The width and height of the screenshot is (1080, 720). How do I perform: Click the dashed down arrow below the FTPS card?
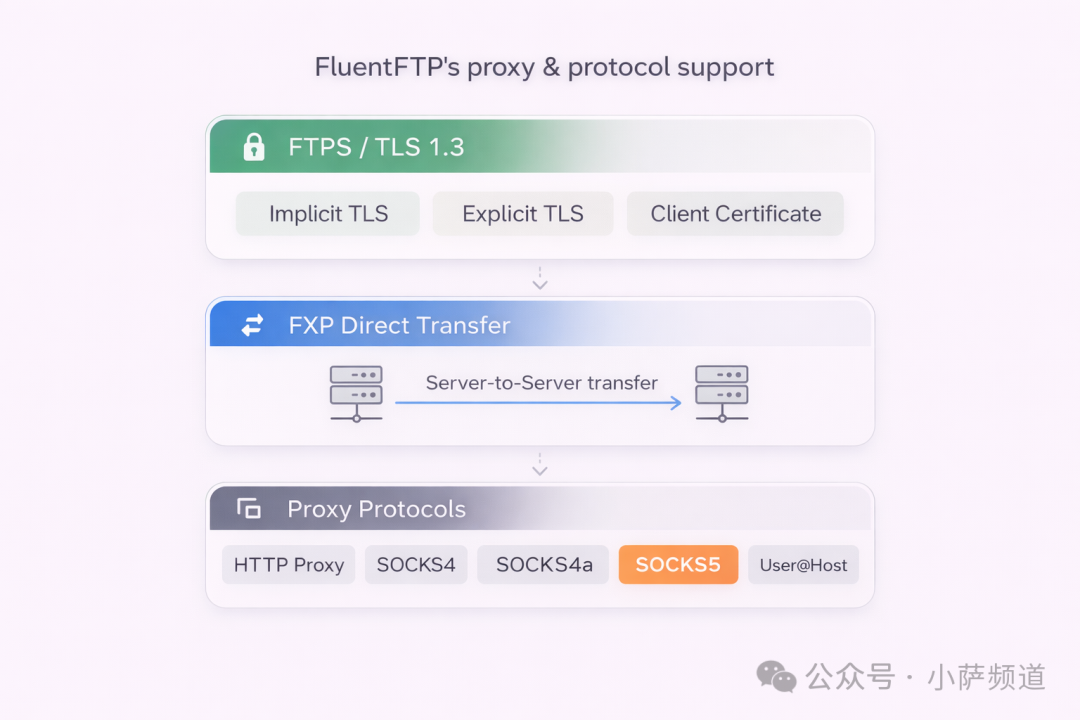coord(540,278)
